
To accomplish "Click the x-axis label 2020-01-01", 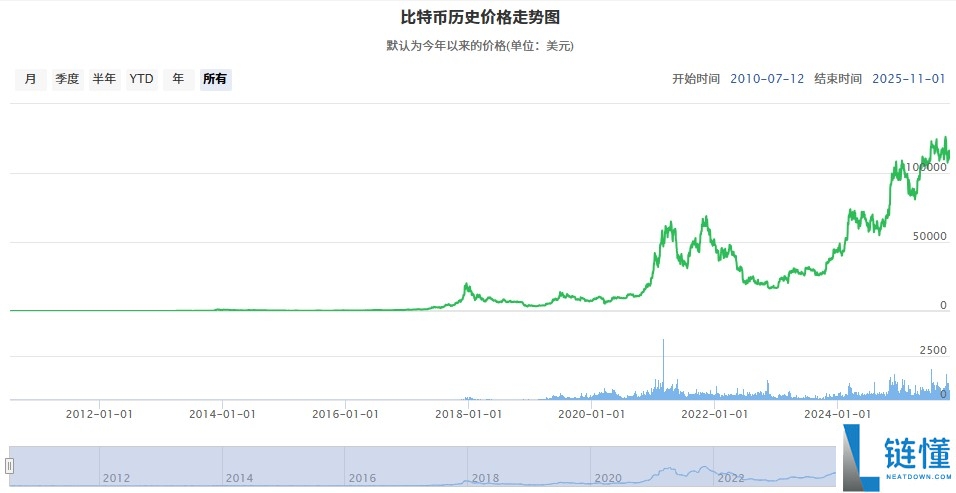I will coord(591,414).
